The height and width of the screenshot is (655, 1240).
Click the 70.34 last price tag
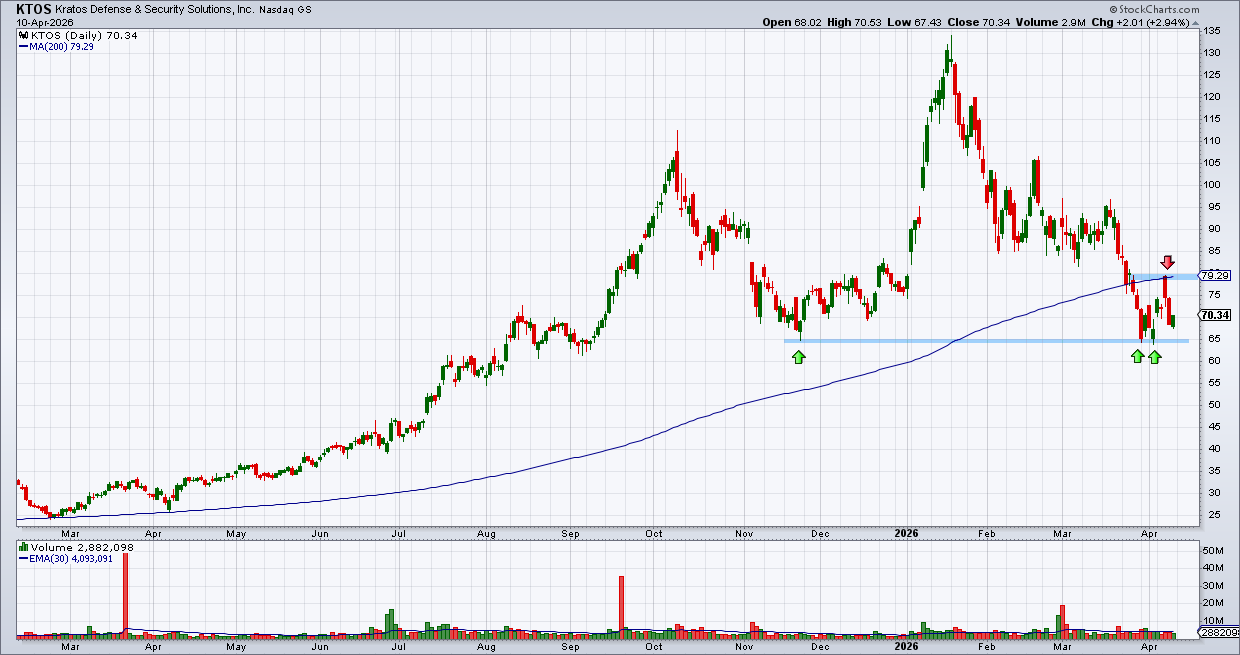click(1219, 315)
